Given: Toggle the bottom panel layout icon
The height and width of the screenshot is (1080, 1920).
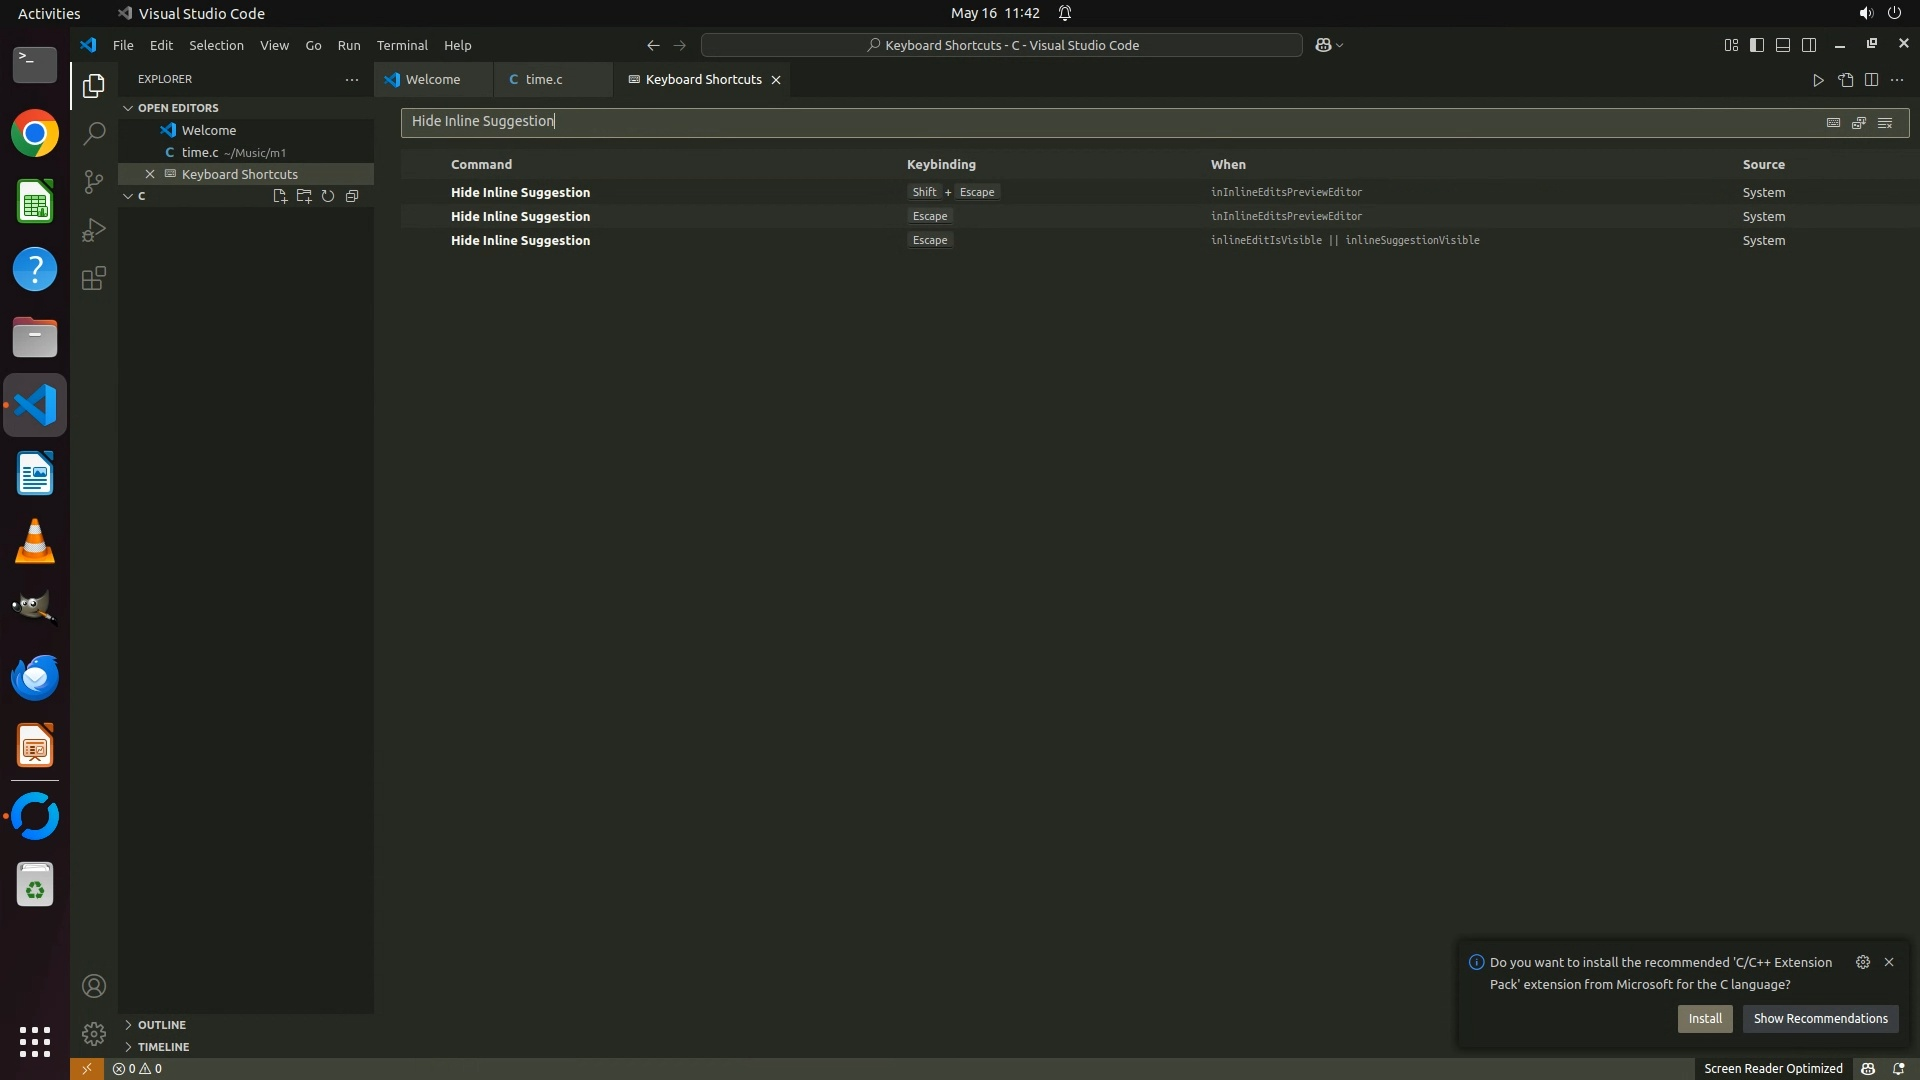Looking at the screenshot, I should (x=1783, y=45).
